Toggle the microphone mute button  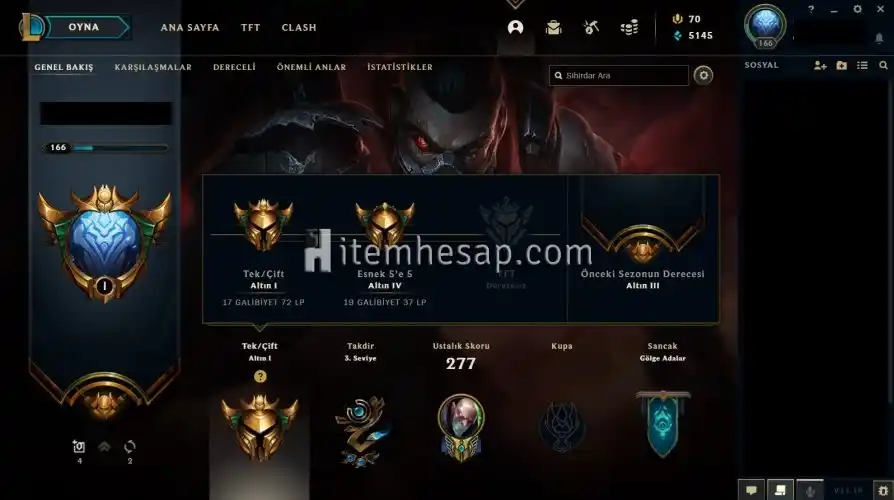pyautogui.click(x=810, y=490)
